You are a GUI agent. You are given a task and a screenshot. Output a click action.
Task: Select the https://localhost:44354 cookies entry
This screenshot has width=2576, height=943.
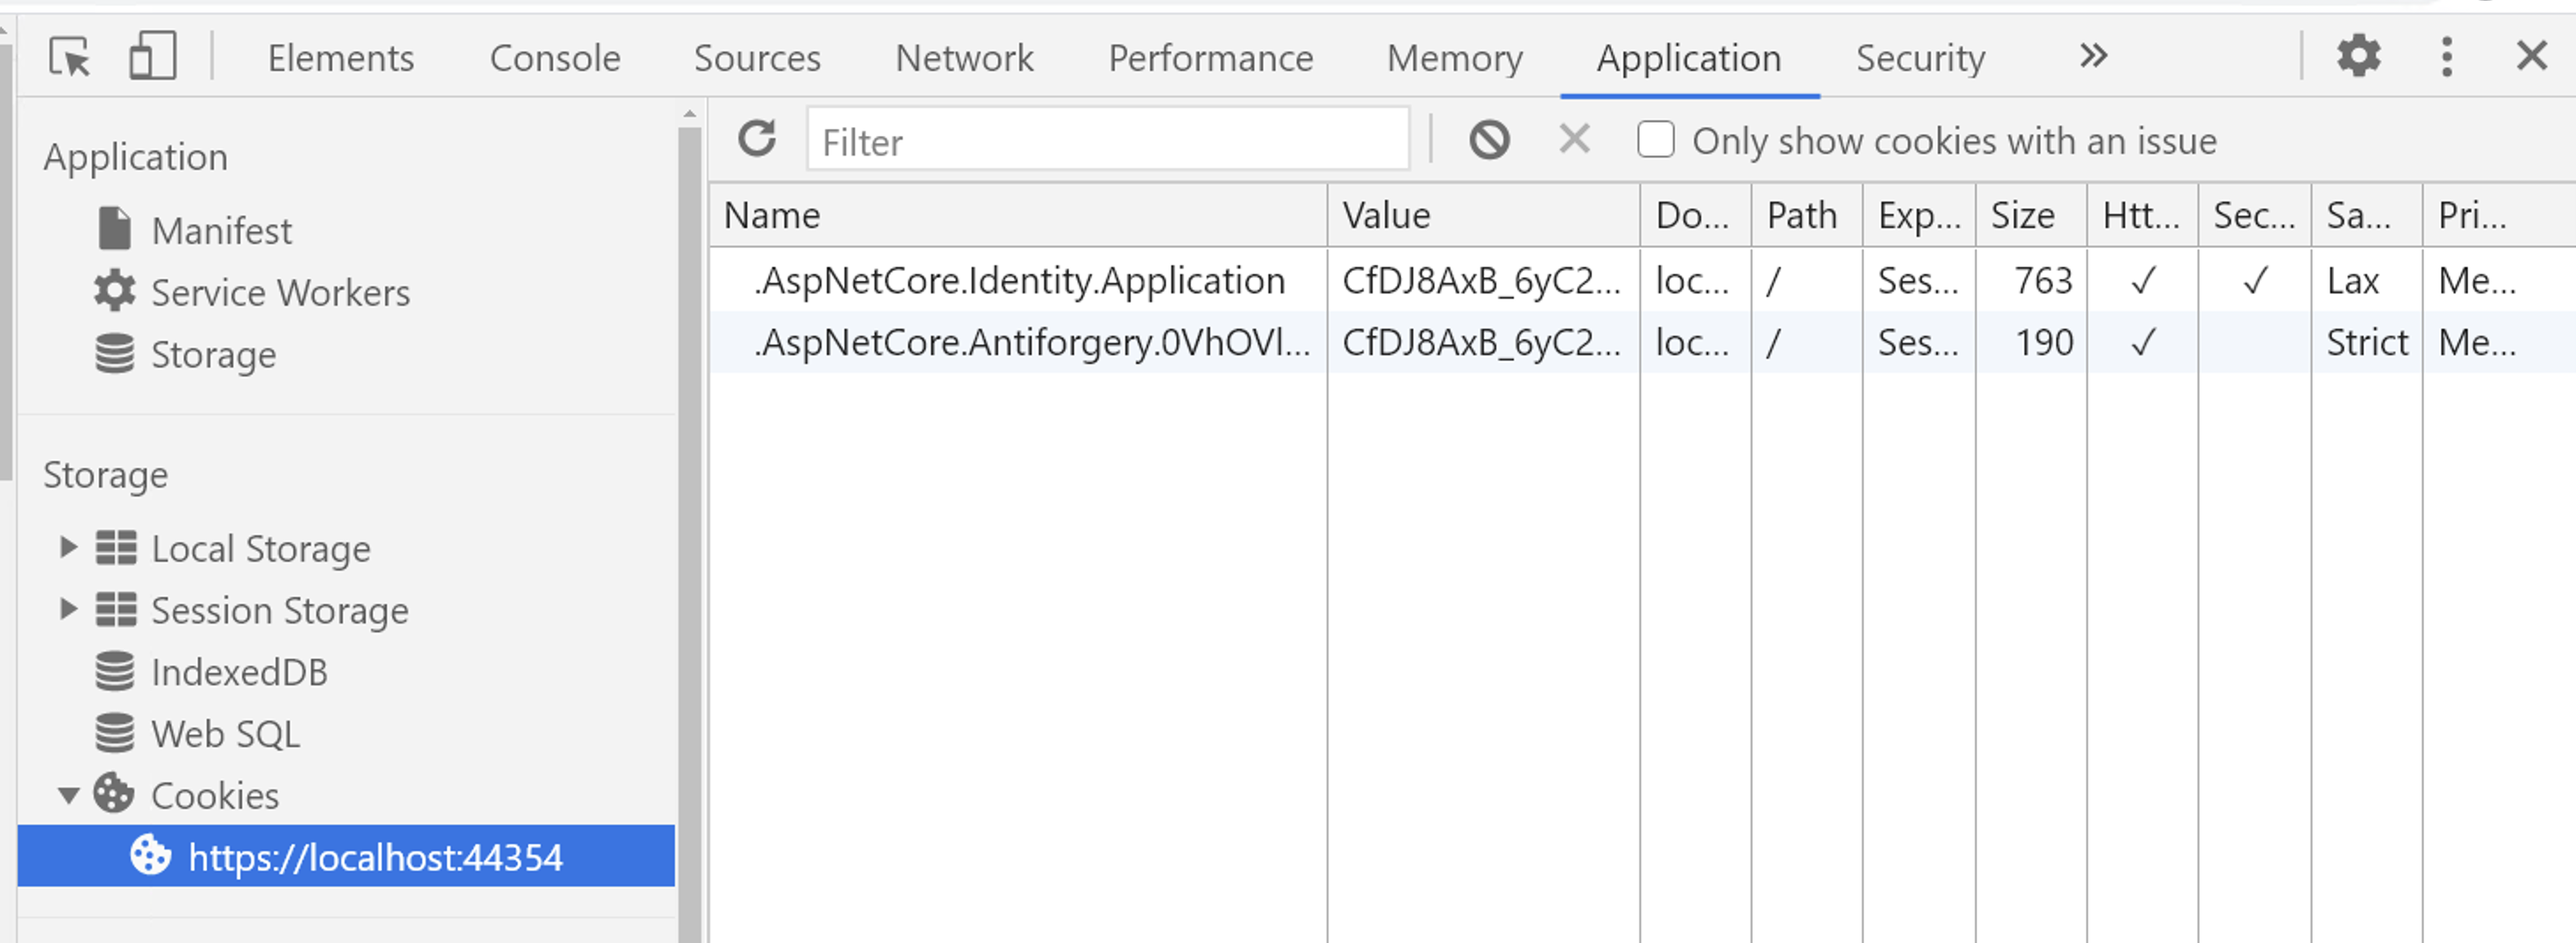click(375, 857)
